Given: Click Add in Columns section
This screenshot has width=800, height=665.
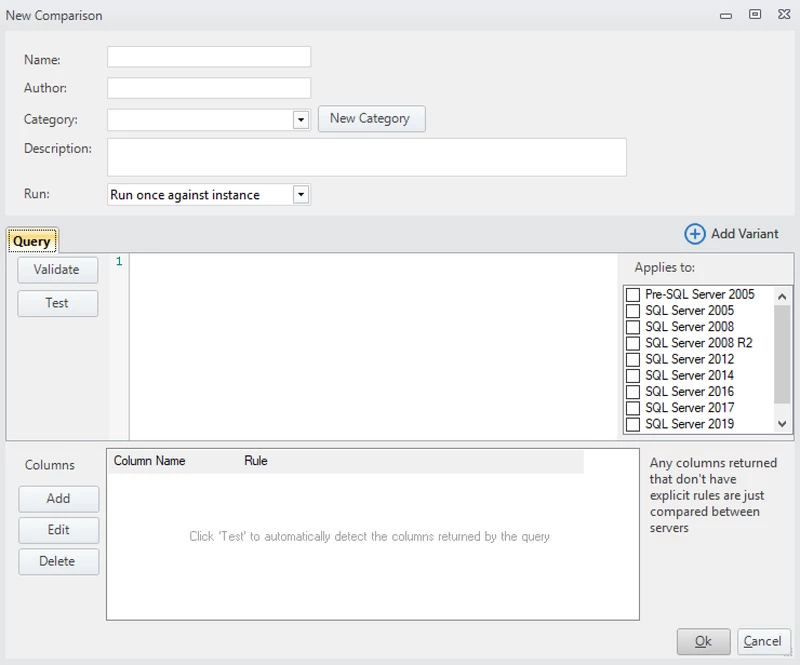Looking at the screenshot, I should 58,499.
